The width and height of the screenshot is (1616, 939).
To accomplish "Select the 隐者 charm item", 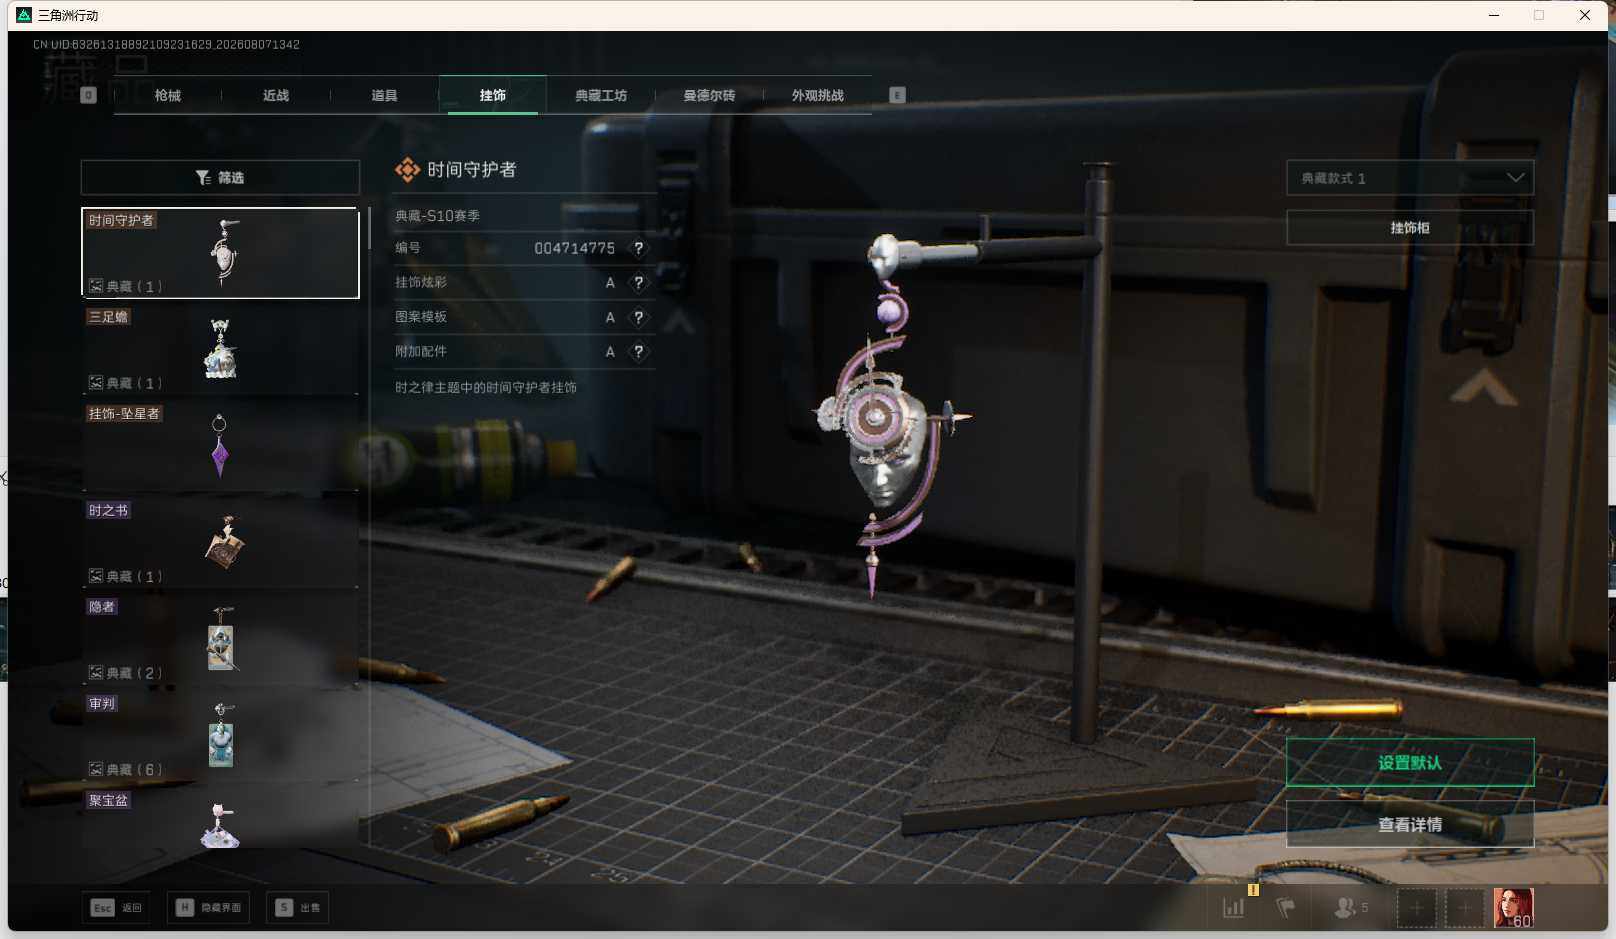I will click(220, 639).
